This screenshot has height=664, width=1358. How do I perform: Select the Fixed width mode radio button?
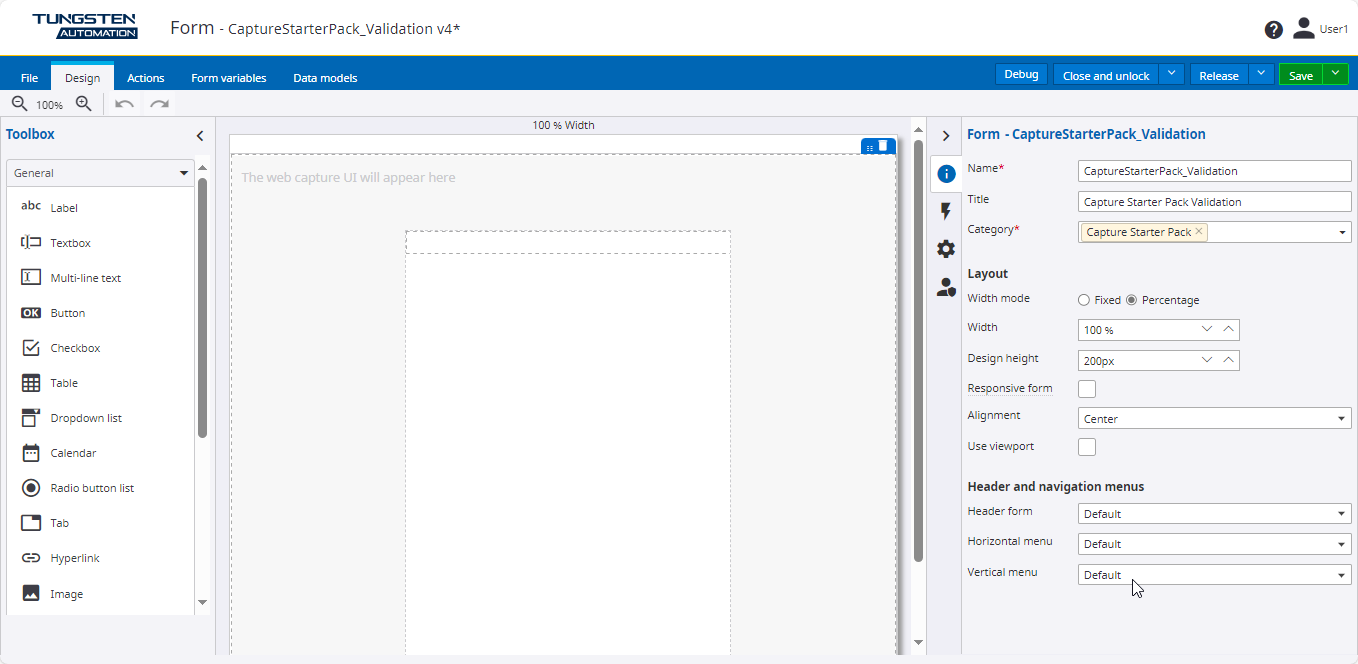(x=1083, y=300)
